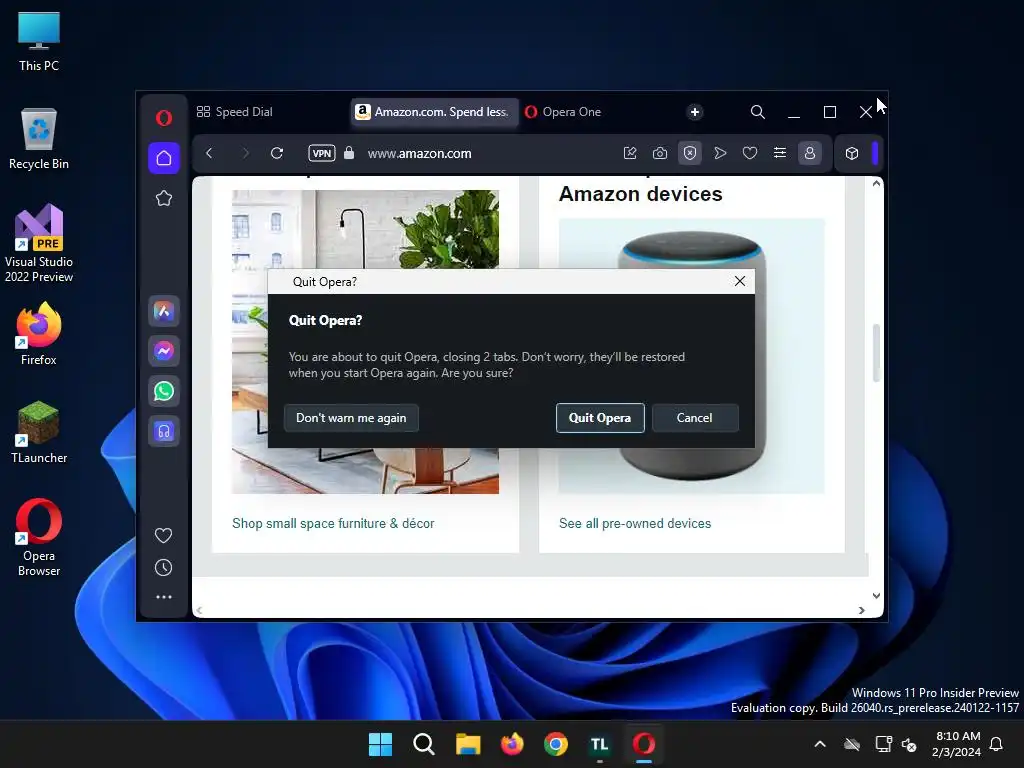This screenshot has width=1024, height=768.
Task: Open a new tab with plus button
Action: [x=695, y=112]
